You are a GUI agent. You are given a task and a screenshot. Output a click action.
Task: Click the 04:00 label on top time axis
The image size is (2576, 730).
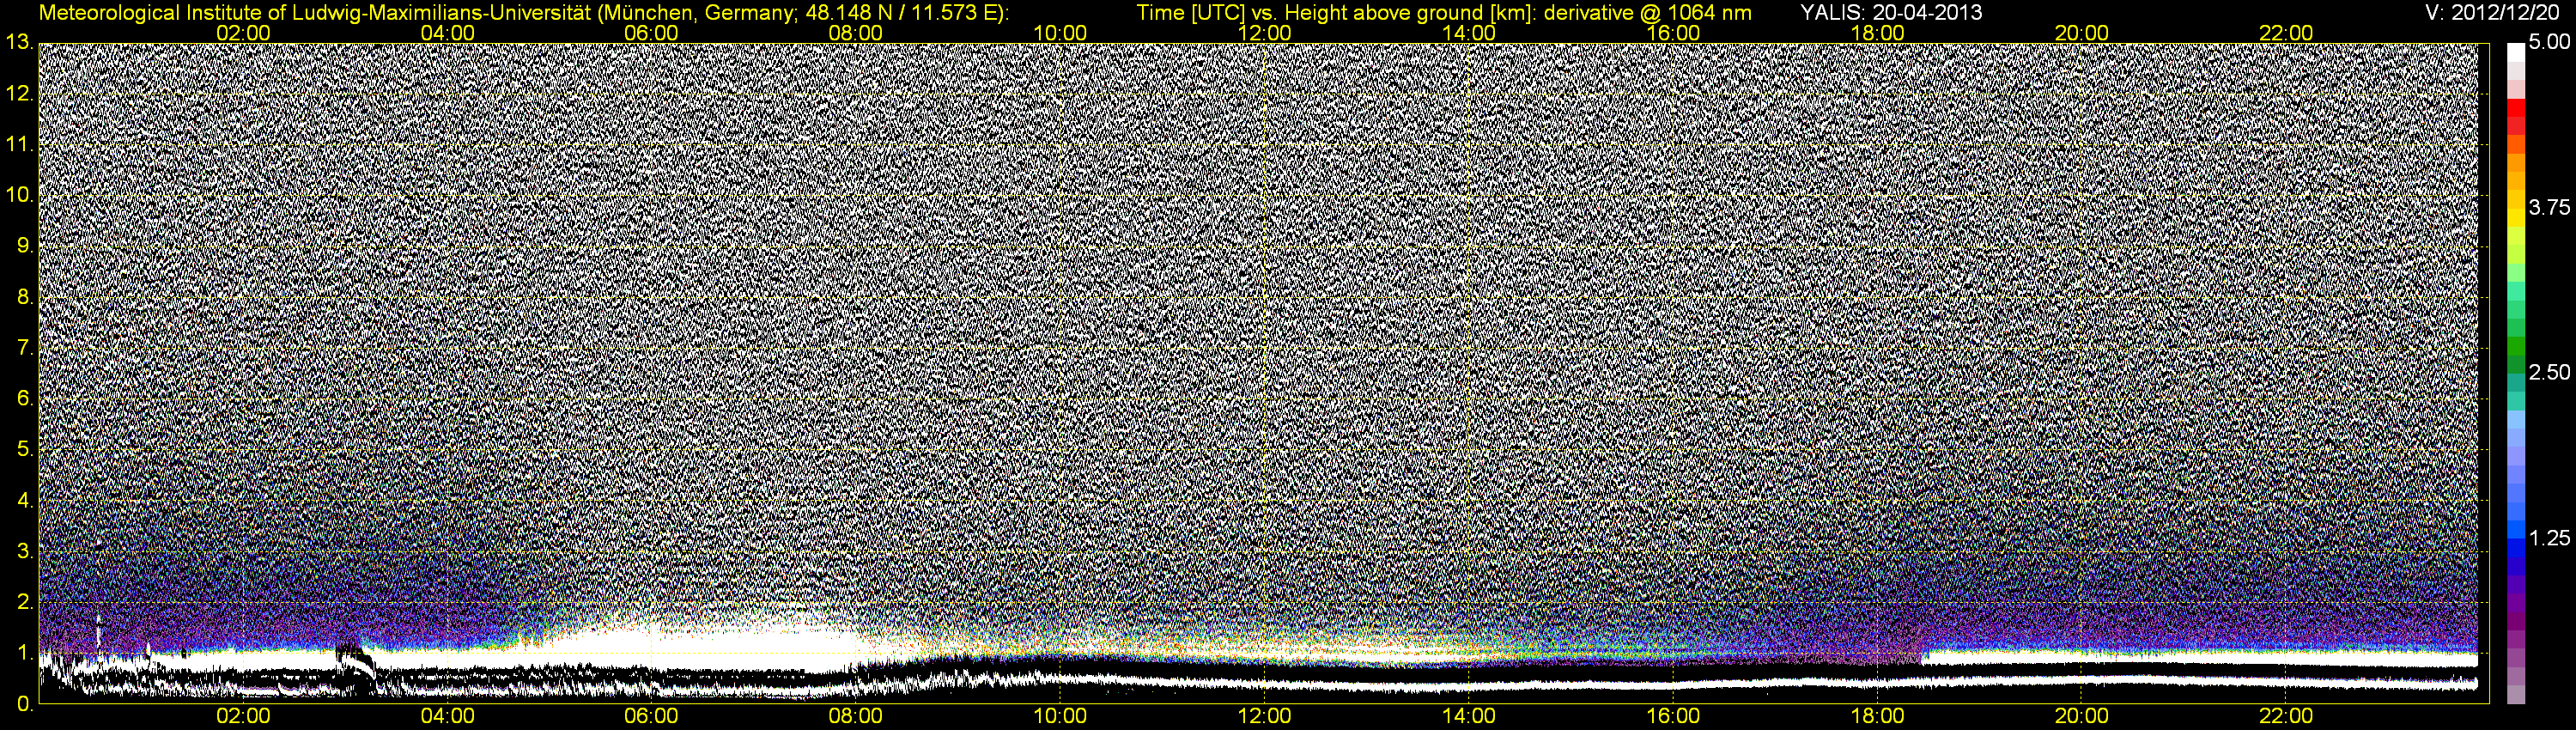point(447,33)
